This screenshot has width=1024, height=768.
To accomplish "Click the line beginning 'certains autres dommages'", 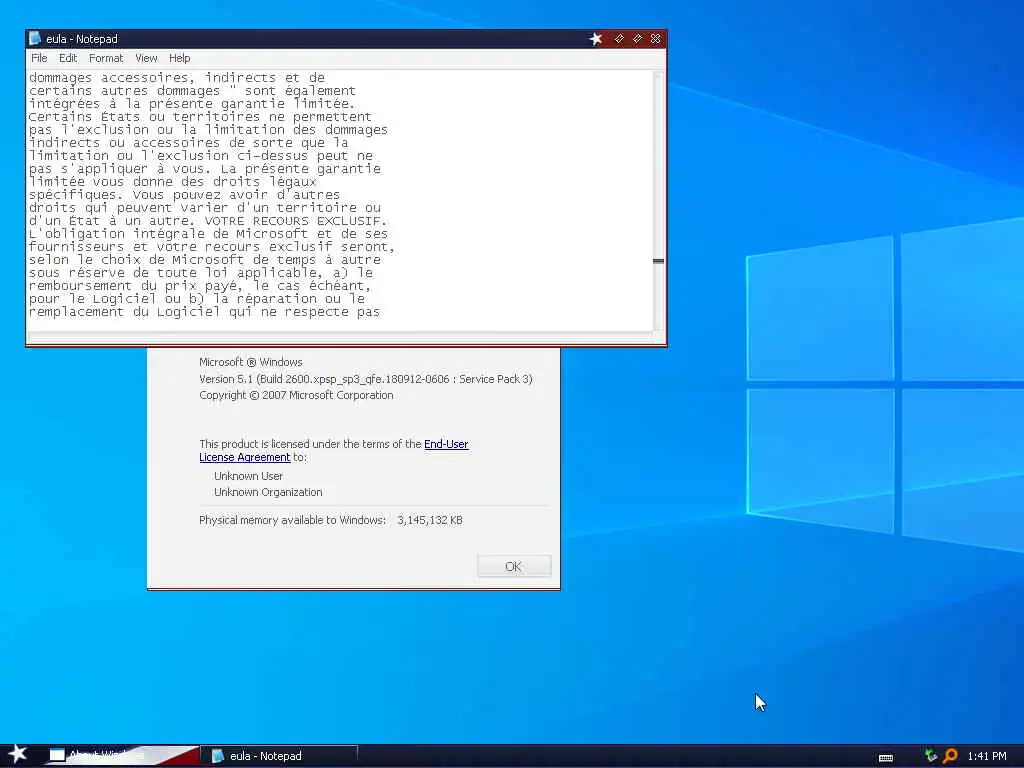I will pos(193,91).
